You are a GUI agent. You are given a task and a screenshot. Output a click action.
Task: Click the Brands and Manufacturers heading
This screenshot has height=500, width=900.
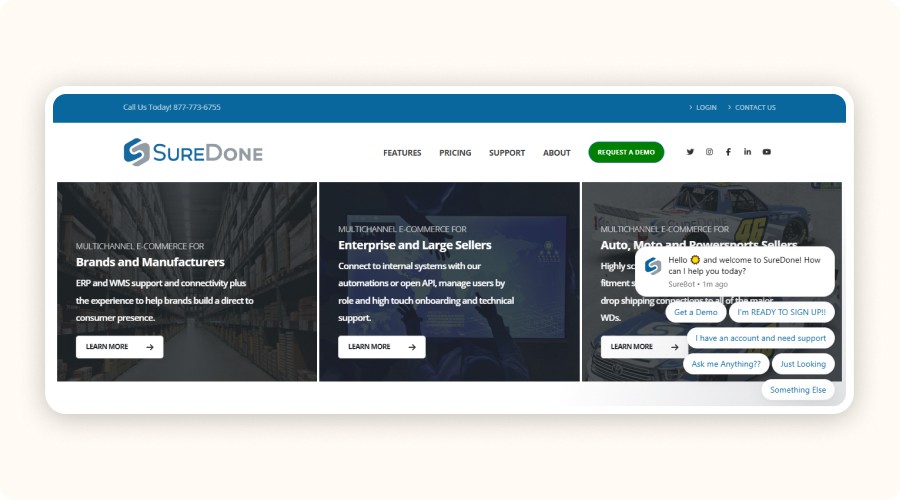coord(150,262)
